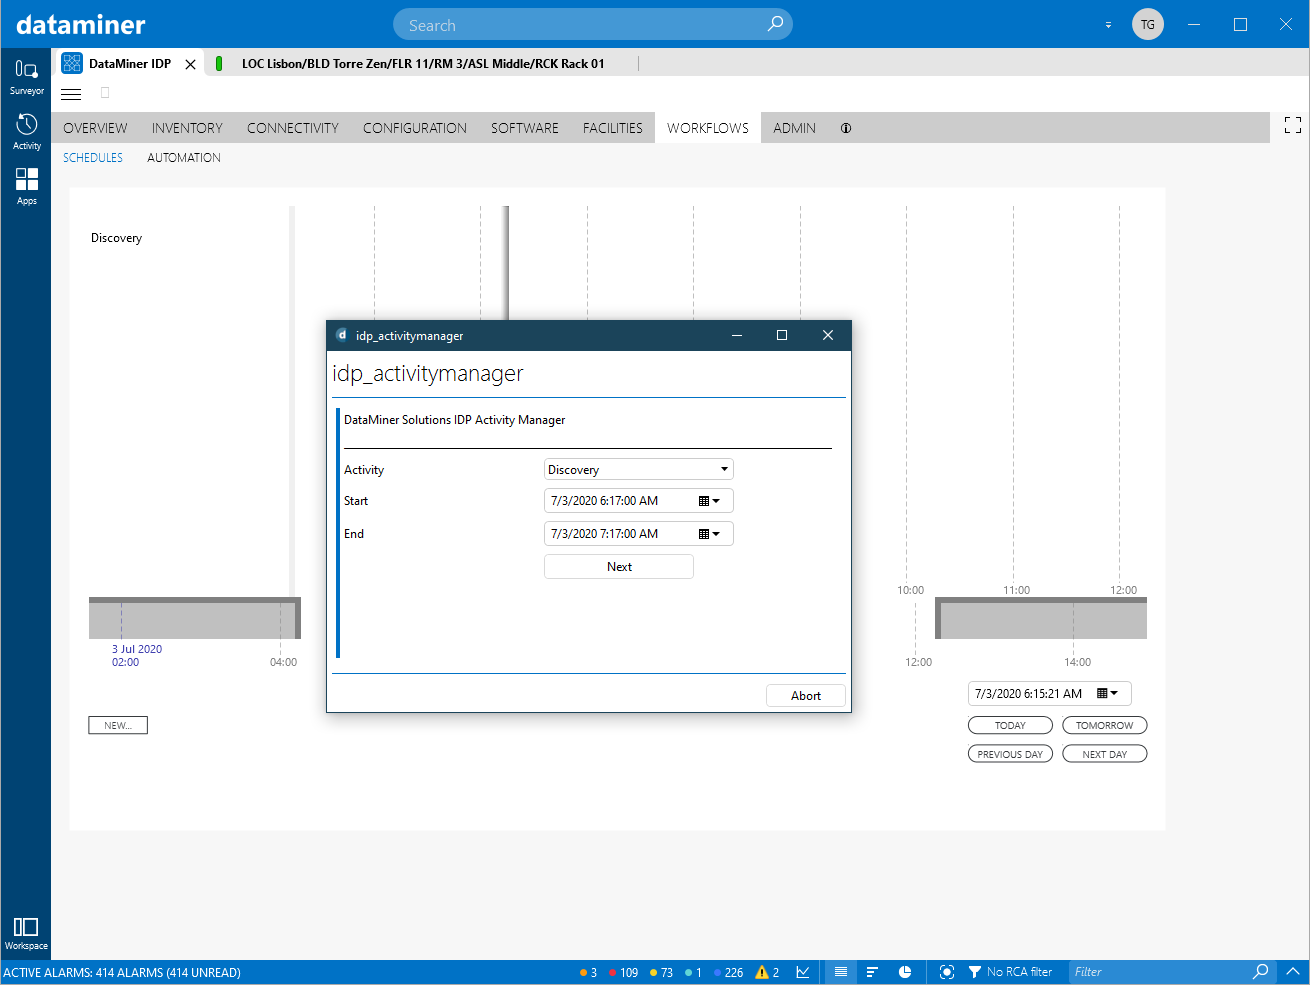The width and height of the screenshot is (1310, 985).
Task: Click Abort in the activity manager dialog
Action: coord(806,696)
